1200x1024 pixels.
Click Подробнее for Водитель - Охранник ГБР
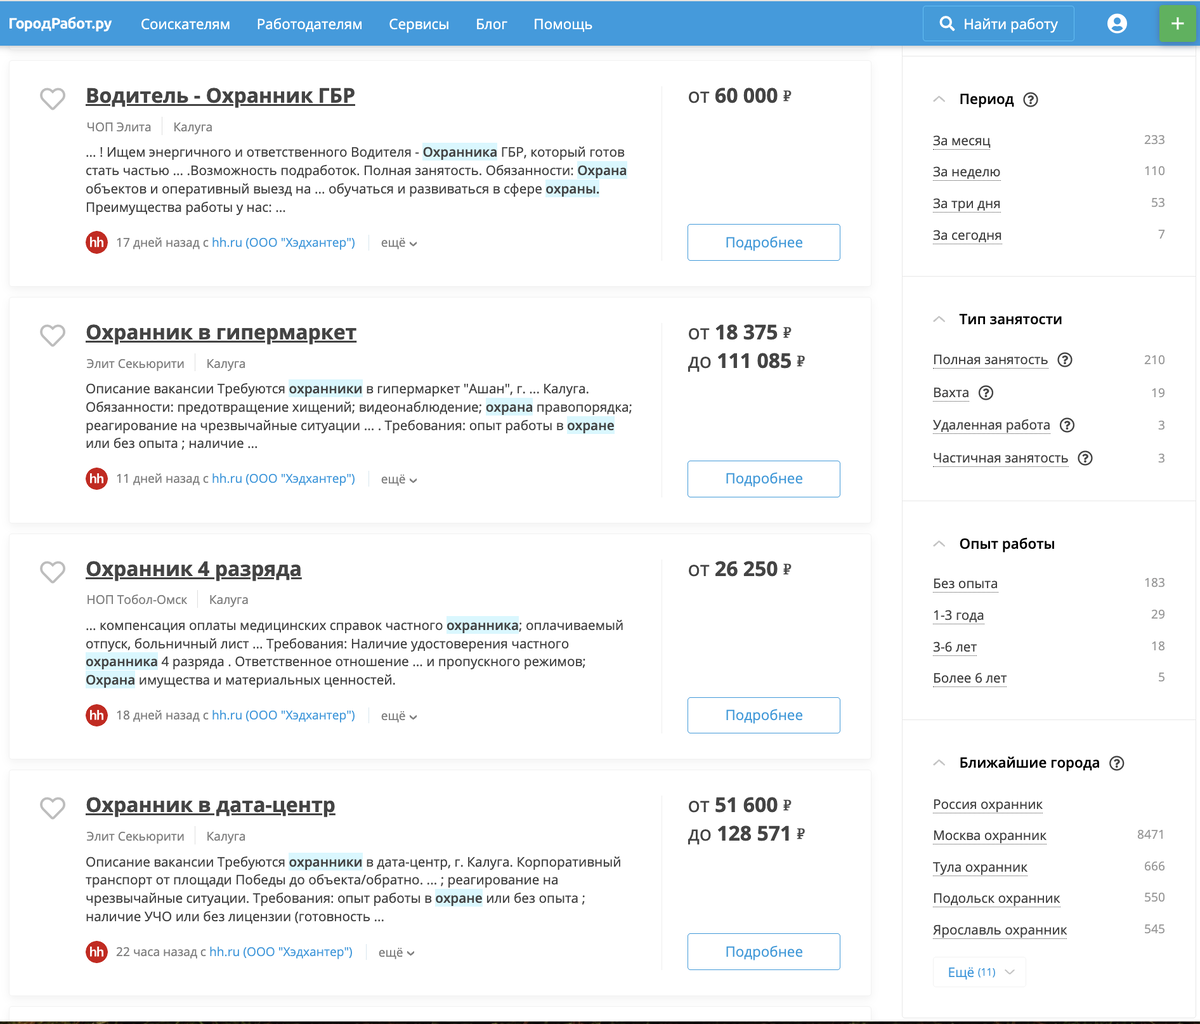[764, 242]
